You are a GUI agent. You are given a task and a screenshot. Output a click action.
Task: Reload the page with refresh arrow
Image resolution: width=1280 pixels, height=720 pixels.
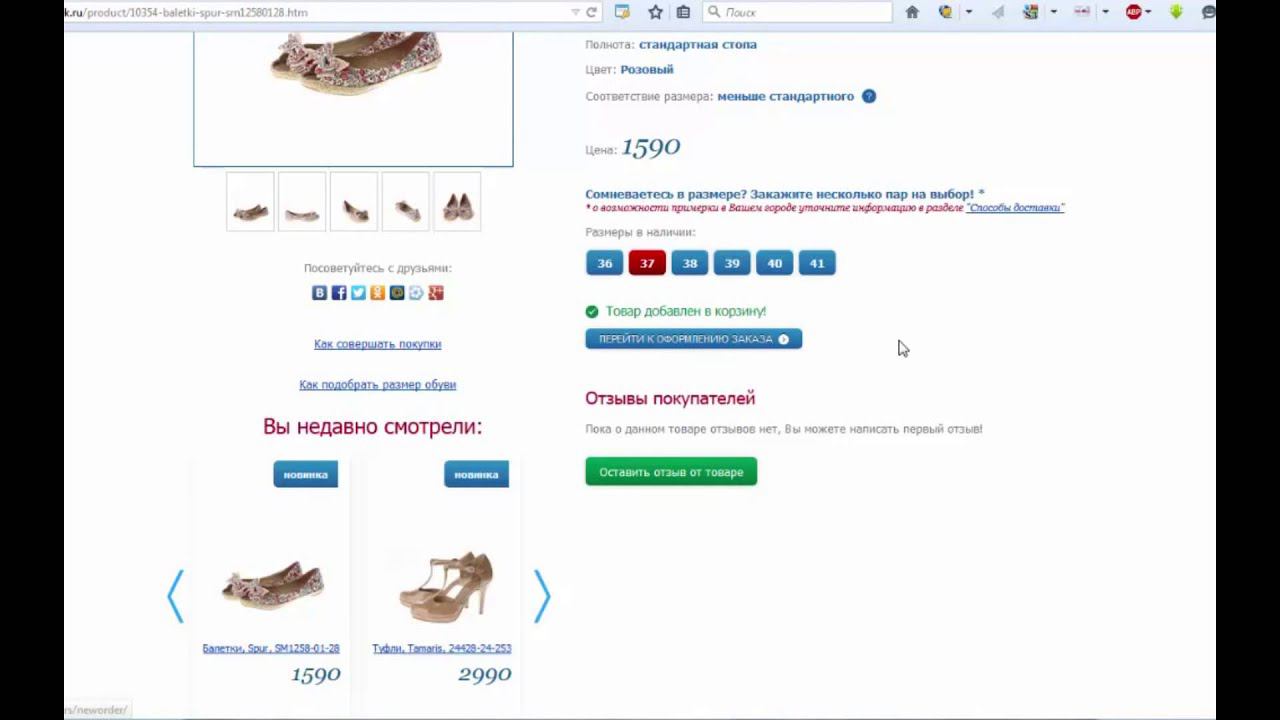coord(591,12)
